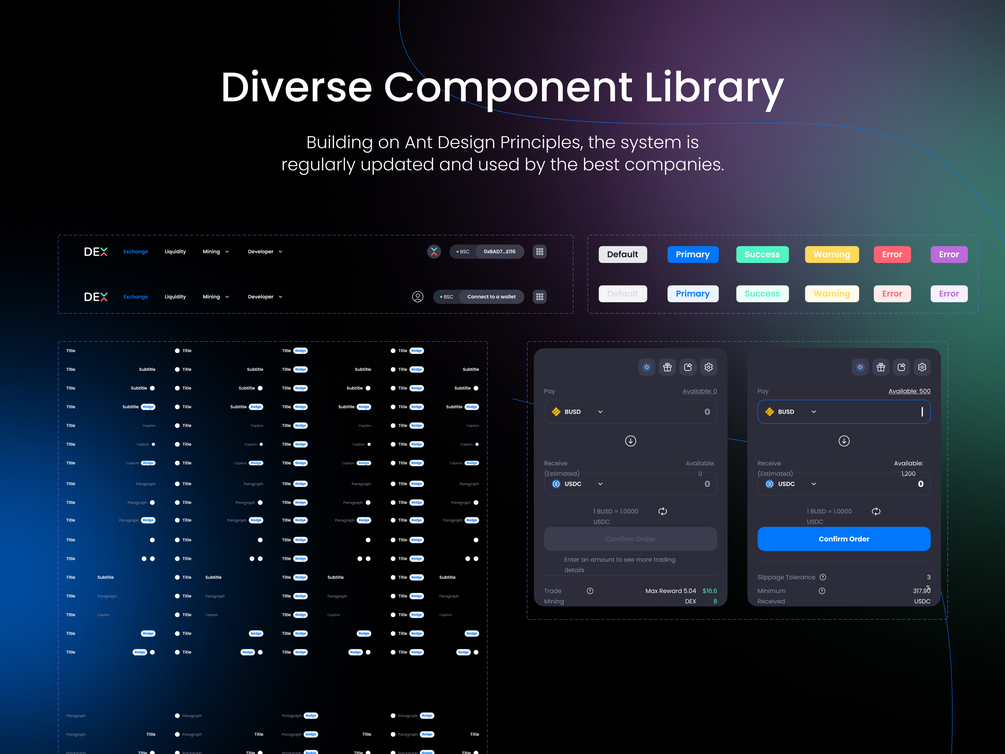Click the colorful avatar icon beside the 0xBAD7 address
The image size is (1005, 754).
pos(434,252)
